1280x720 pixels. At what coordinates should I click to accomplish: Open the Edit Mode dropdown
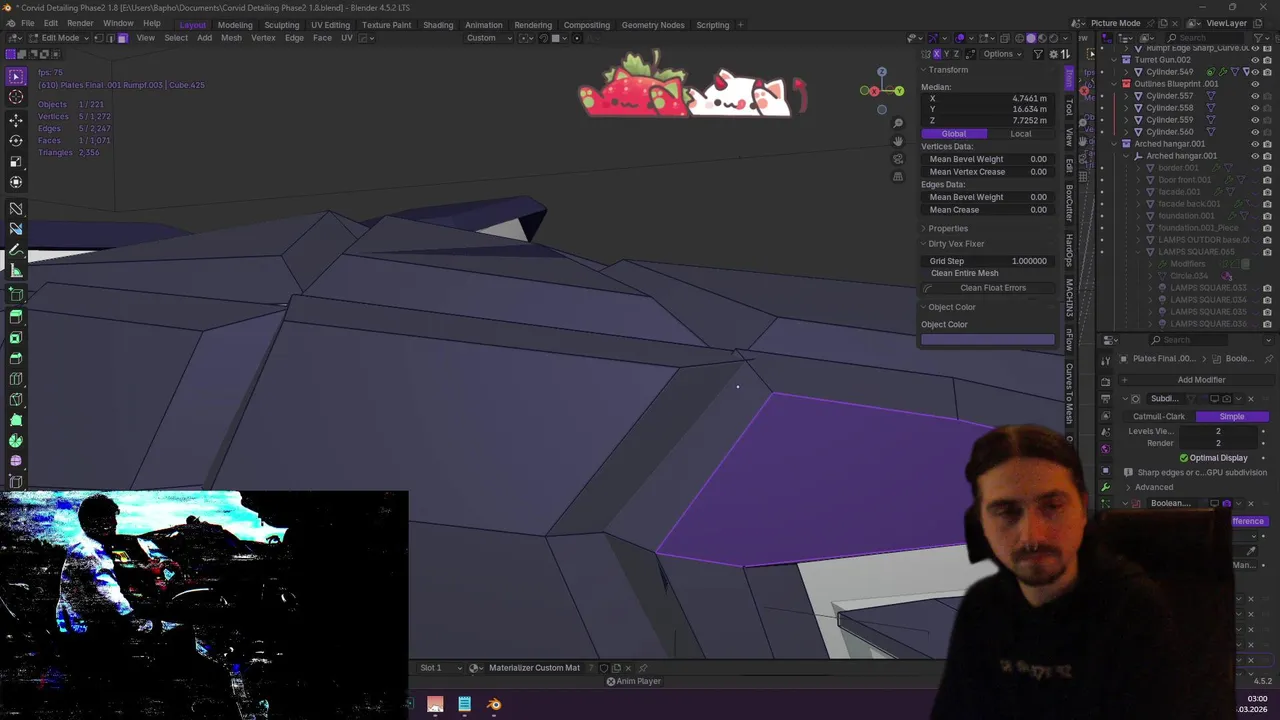tap(60, 38)
